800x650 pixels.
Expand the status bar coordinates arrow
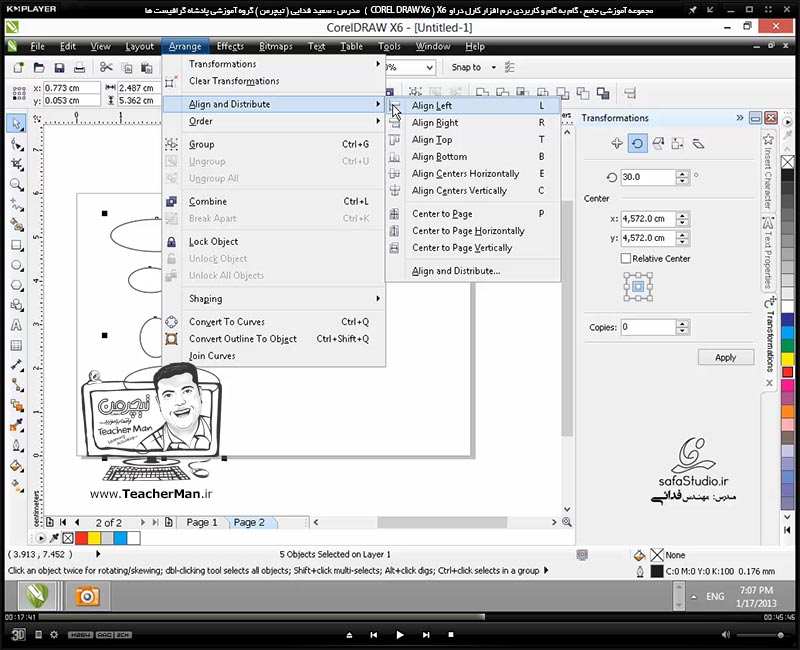pyautogui.click(x=98, y=554)
